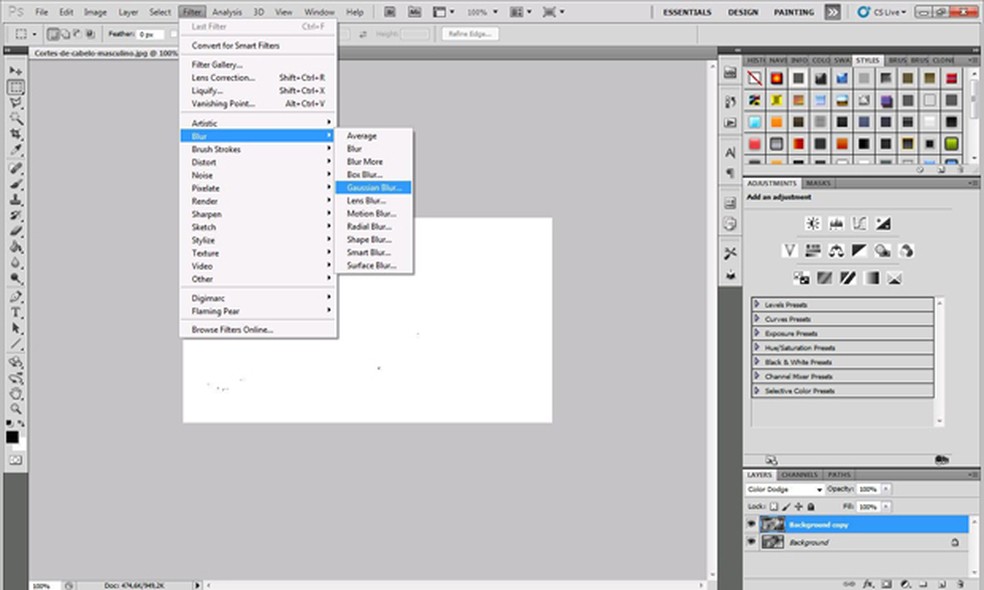The image size is (984, 590).
Task: Open the Sharpen filter submenu
Action: 258,214
